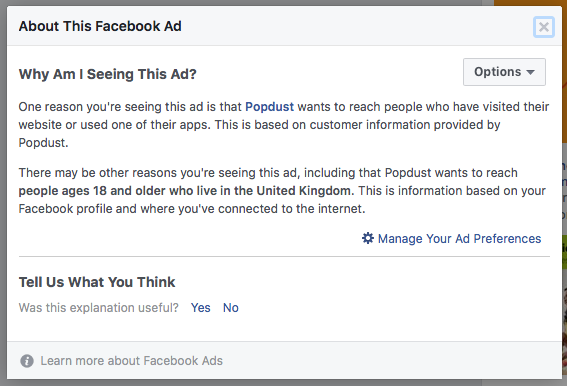Click Manage Your Ad Preferences link
The image size is (567, 386).
[x=459, y=239]
